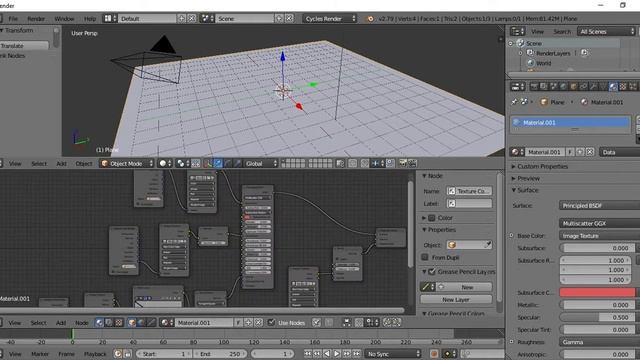
Task: Open the Multiscatter GGX dropdown
Action: point(599,223)
